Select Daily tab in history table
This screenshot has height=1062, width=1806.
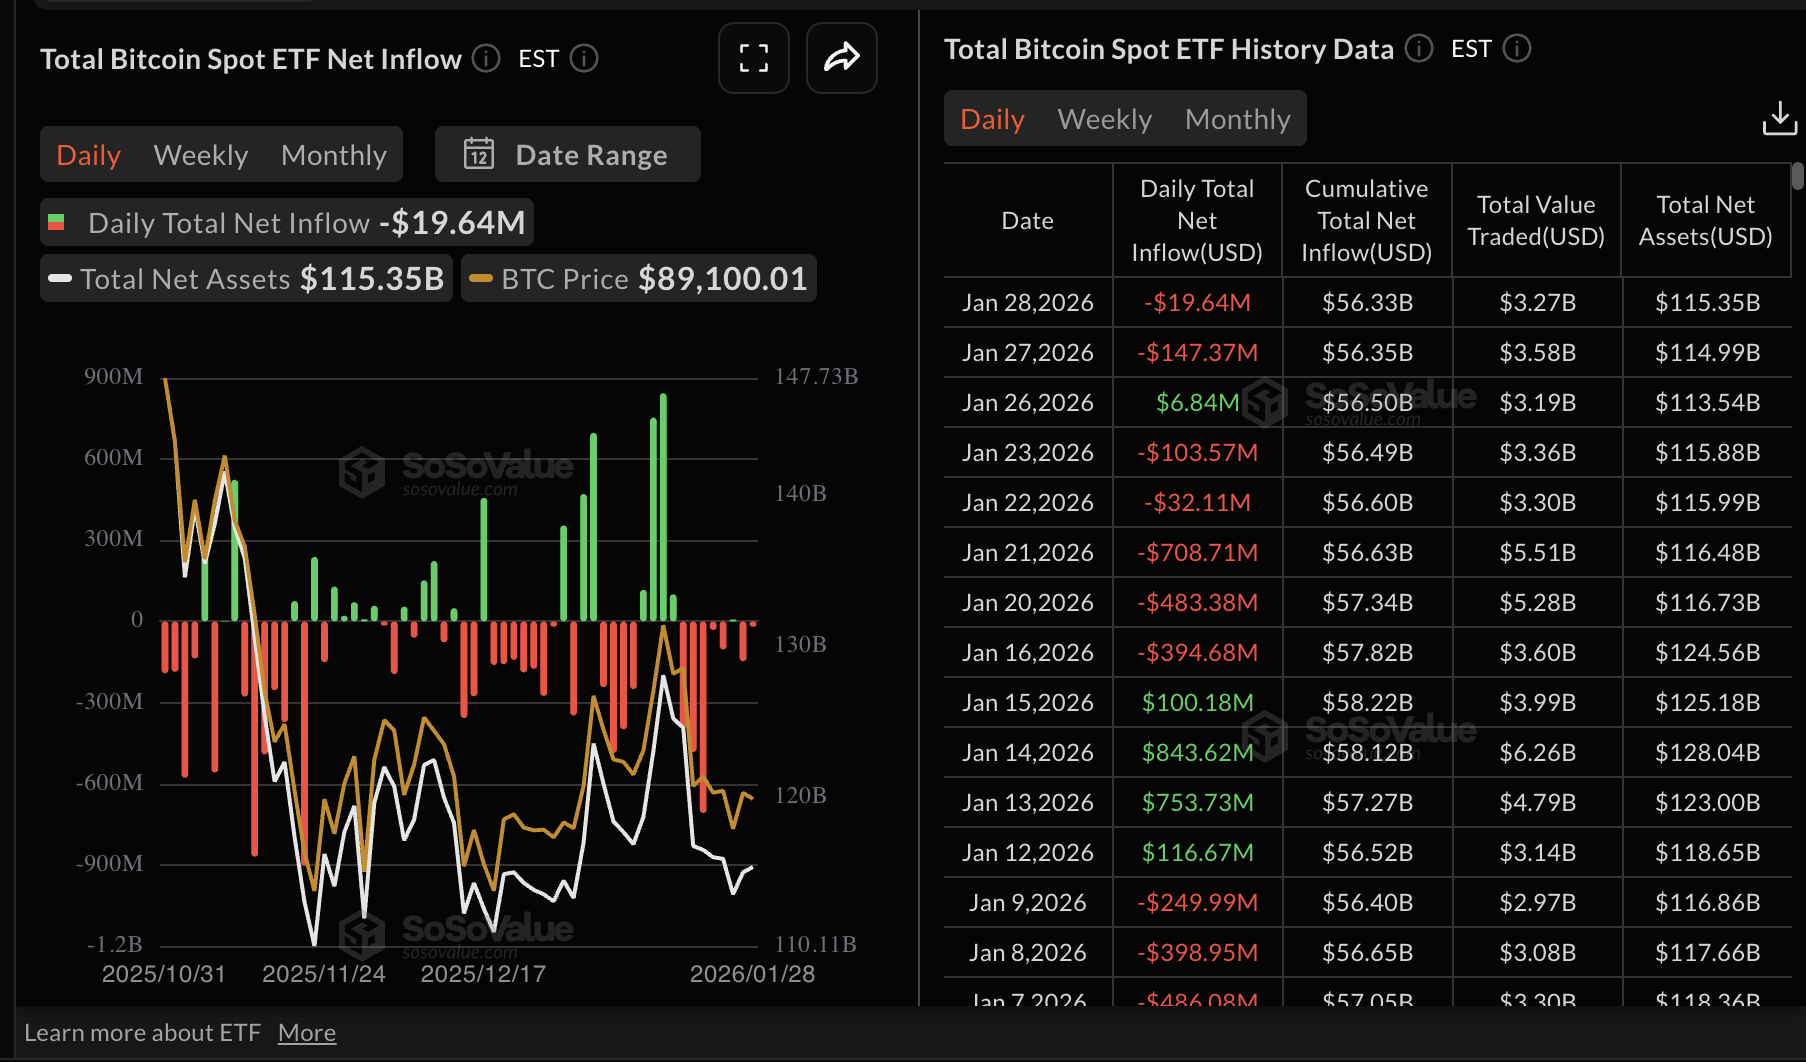tap(992, 119)
